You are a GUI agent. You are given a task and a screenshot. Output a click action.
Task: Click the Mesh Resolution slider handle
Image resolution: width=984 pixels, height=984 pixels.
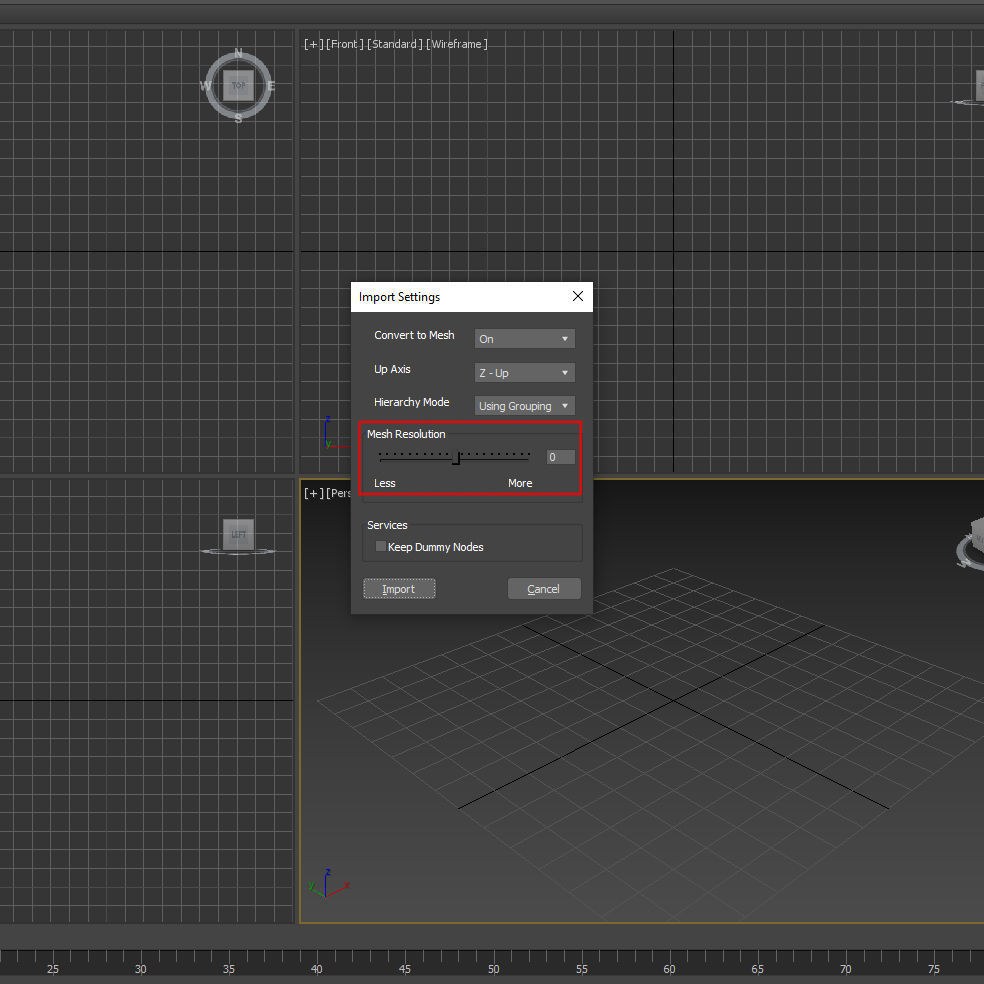[x=456, y=458]
